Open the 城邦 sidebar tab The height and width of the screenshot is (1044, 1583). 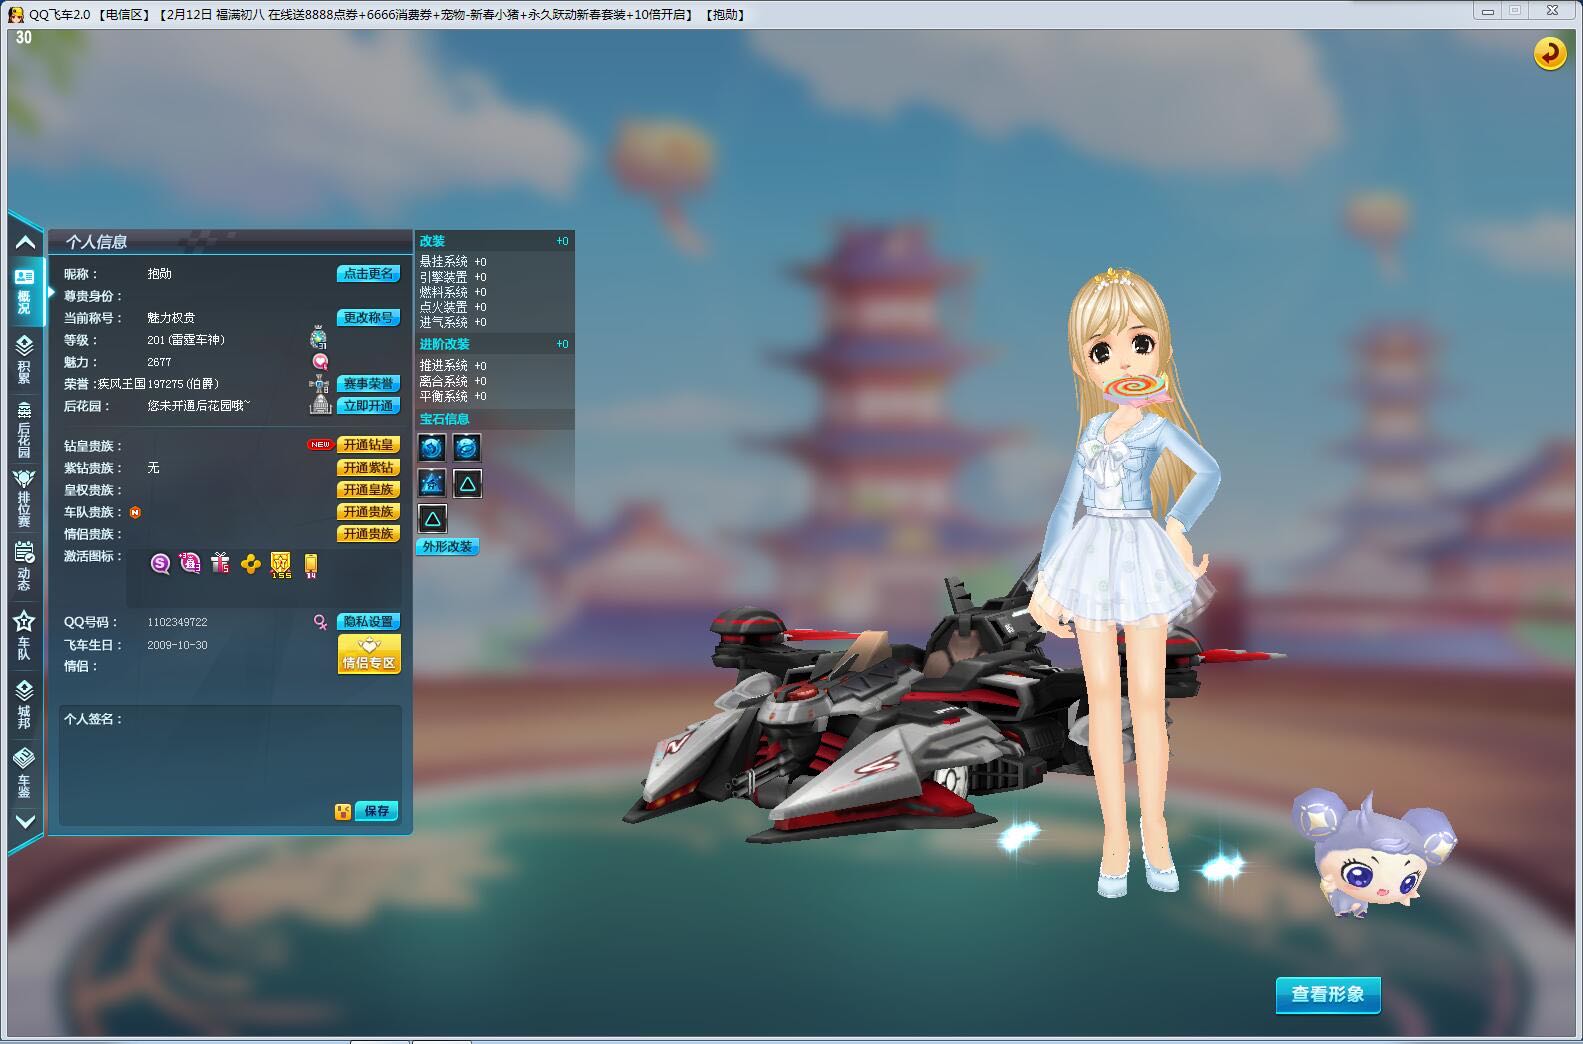25,705
